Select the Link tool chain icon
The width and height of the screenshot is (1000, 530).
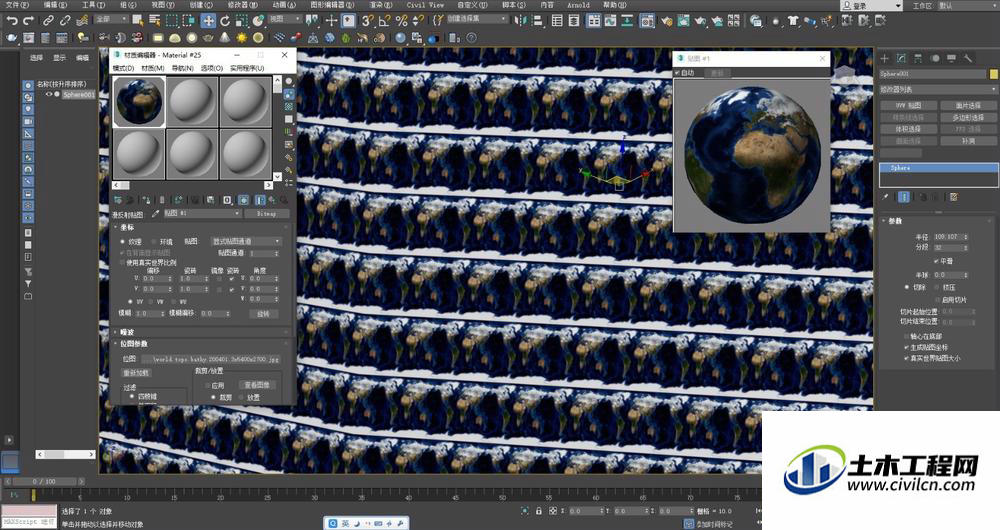[48, 20]
